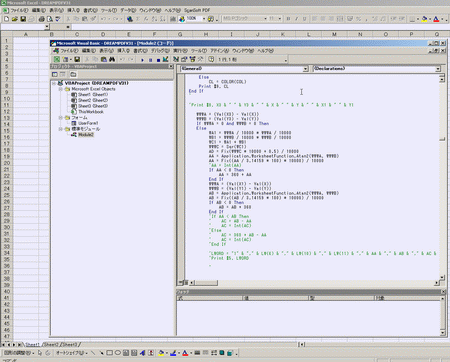Open the font name dropdown in Excel toolbar

coord(265,19)
